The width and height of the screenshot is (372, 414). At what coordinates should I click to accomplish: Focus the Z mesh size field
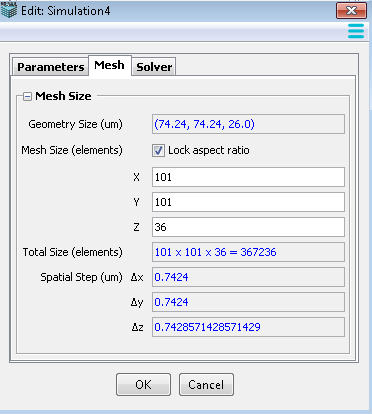(x=248, y=227)
